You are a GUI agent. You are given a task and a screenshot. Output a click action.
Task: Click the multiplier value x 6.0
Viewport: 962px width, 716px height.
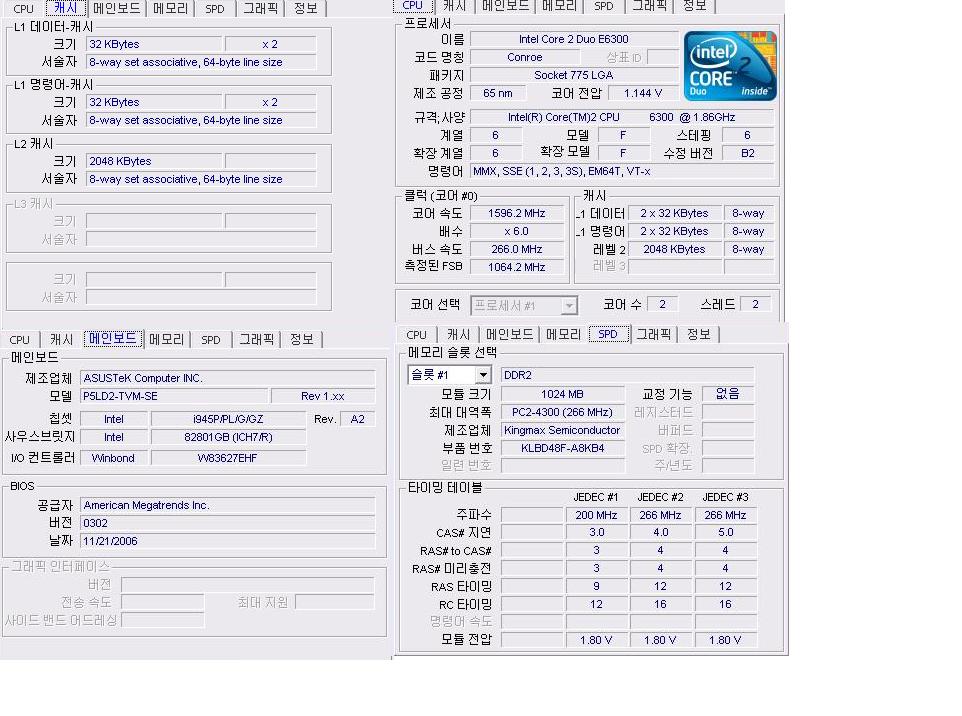(x=517, y=231)
